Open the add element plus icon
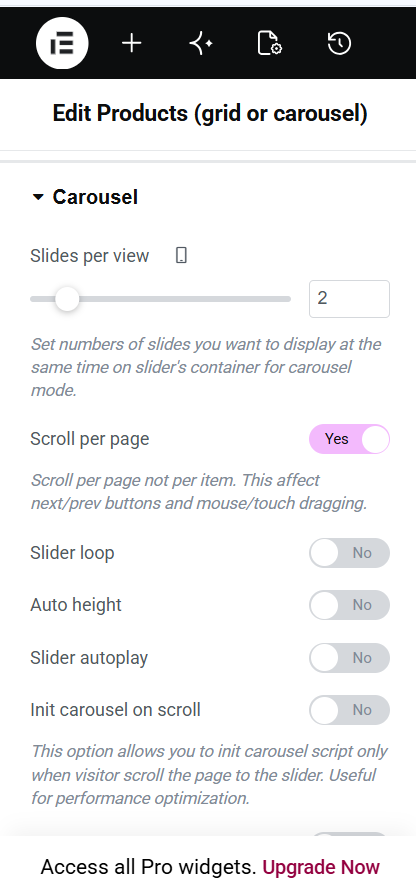416x892 pixels. click(x=131, y=44)
